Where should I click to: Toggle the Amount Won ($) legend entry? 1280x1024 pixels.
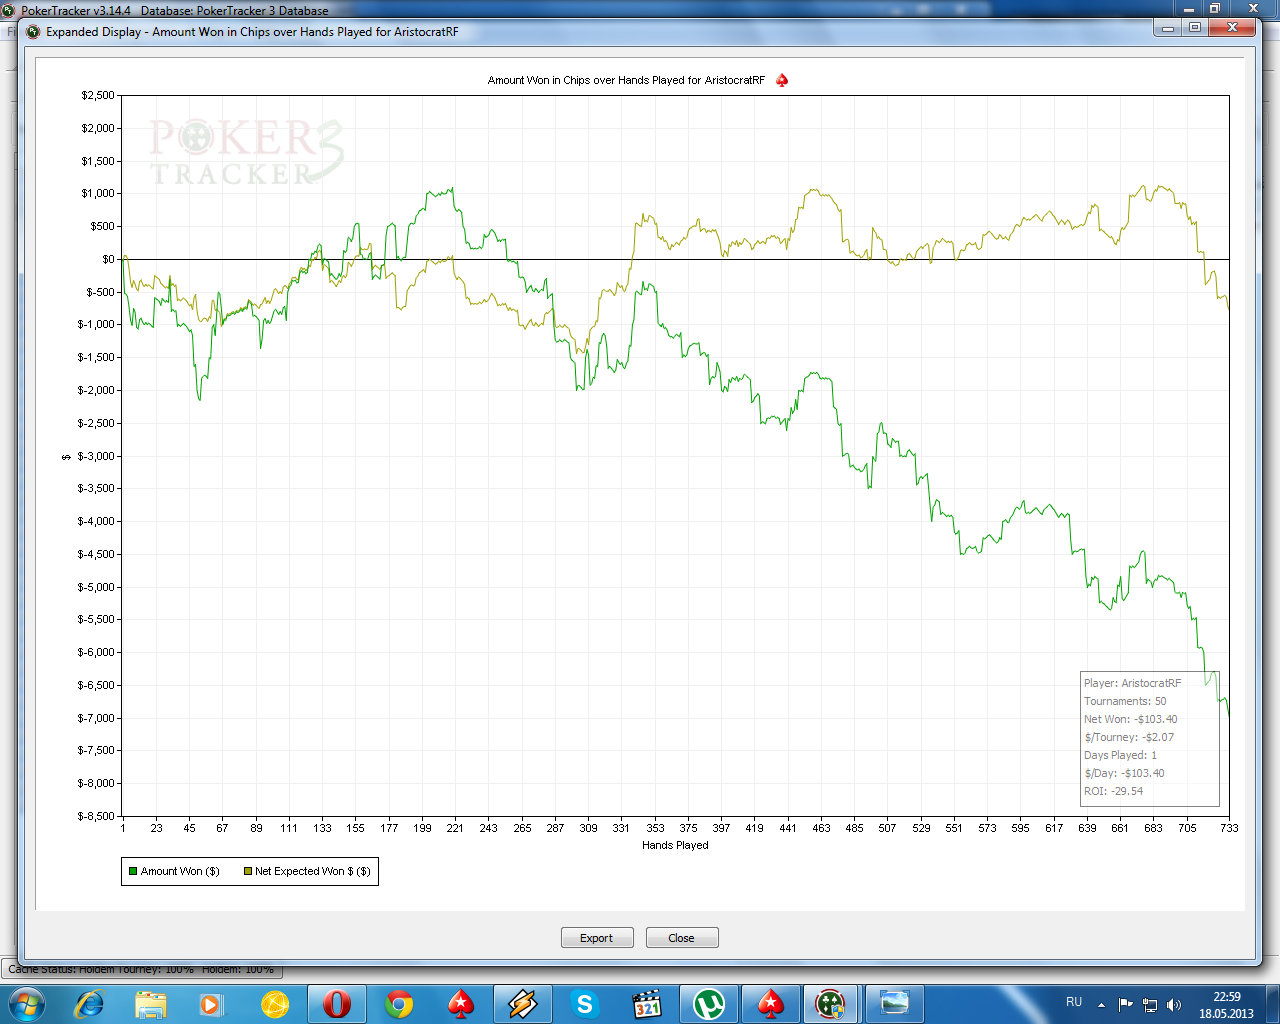pos(173,871)
